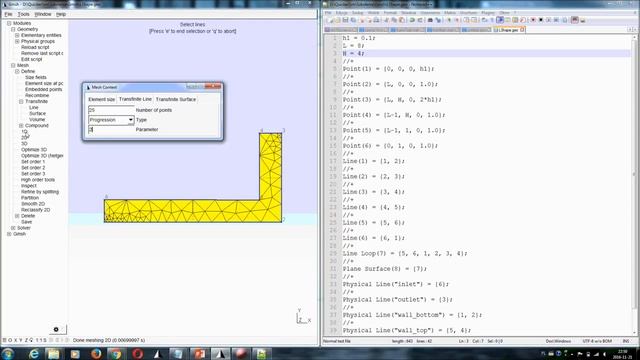Click Reload script in Geometry
Viewport: 640px width, 360px height.
point(35,47)
